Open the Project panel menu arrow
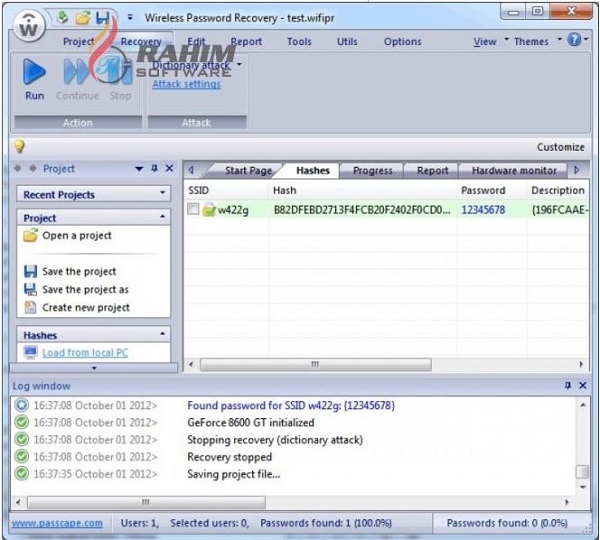Screen dimensions: 600x540 (139, 169)
